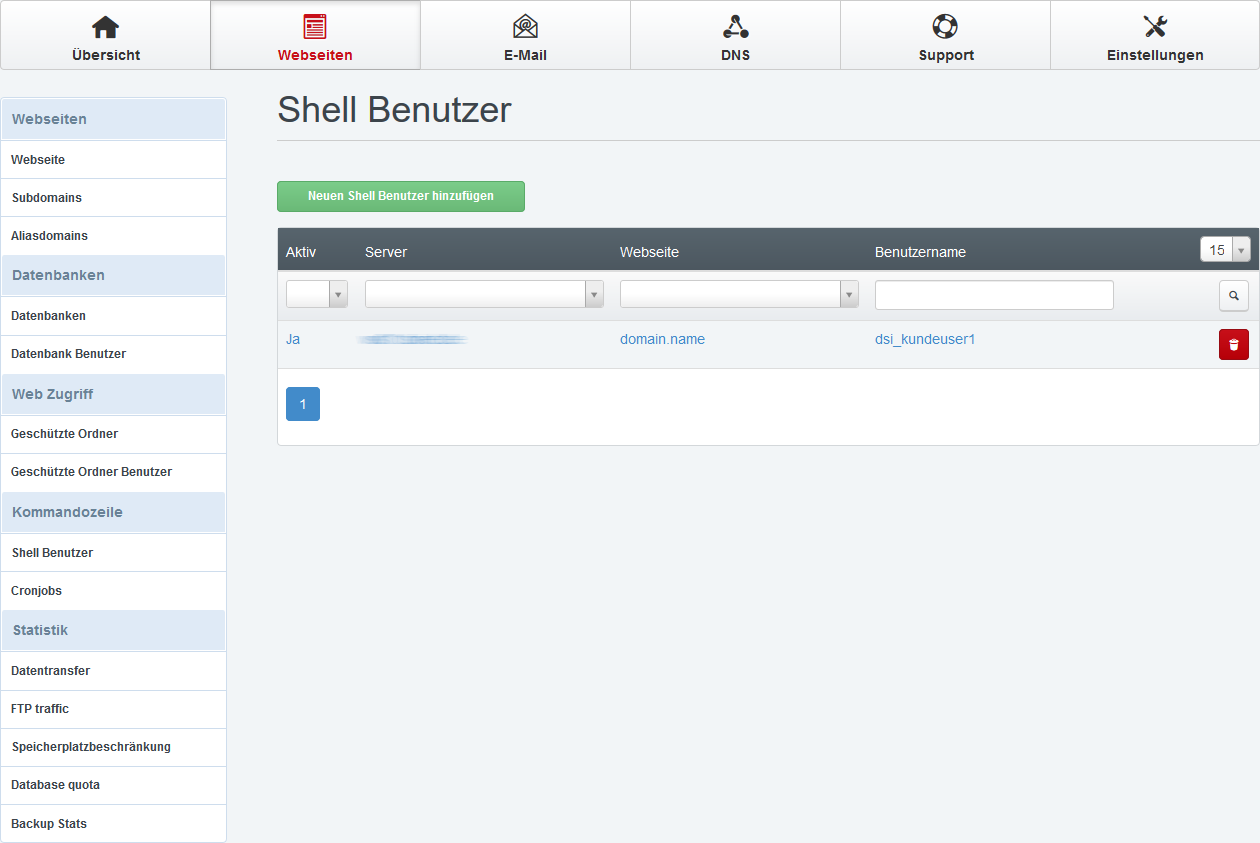
Task: Select Cronjobs in the sidebar
Action: pyautogui.click(x=37, y=591)
